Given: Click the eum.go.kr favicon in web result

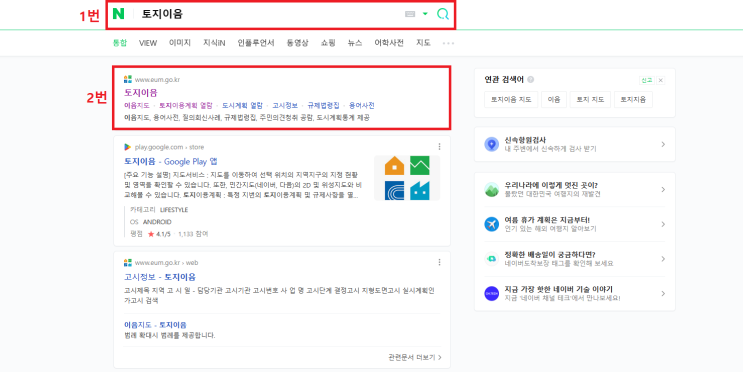Looking at the screenshot, I should (128, 262).
